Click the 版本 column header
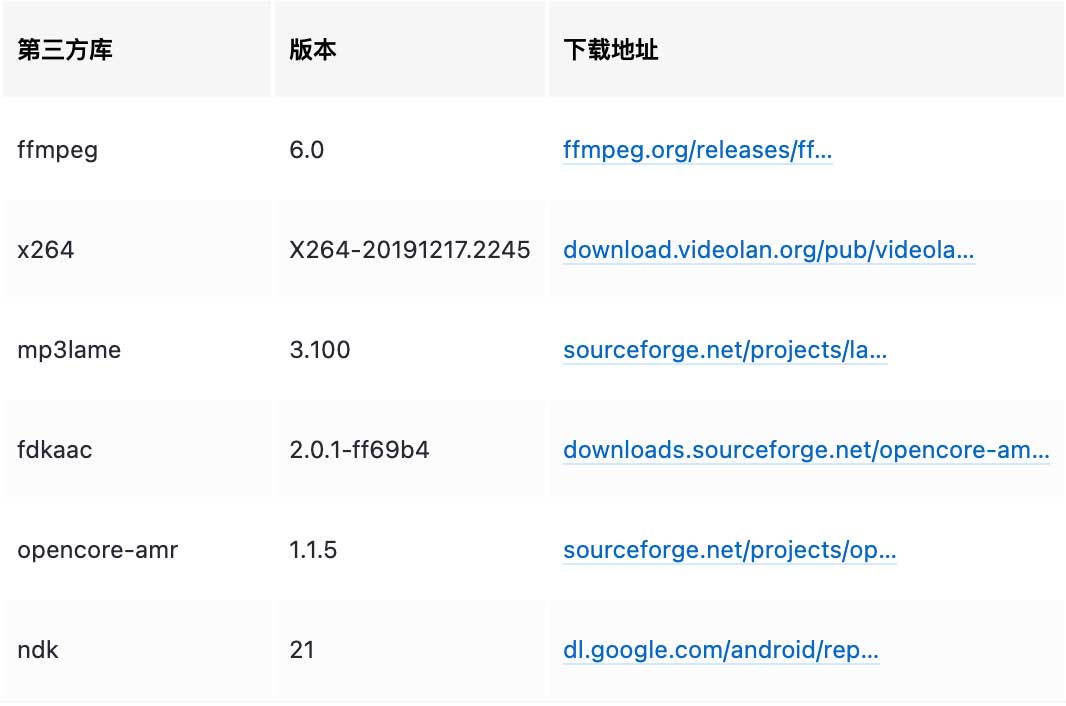 313,51
